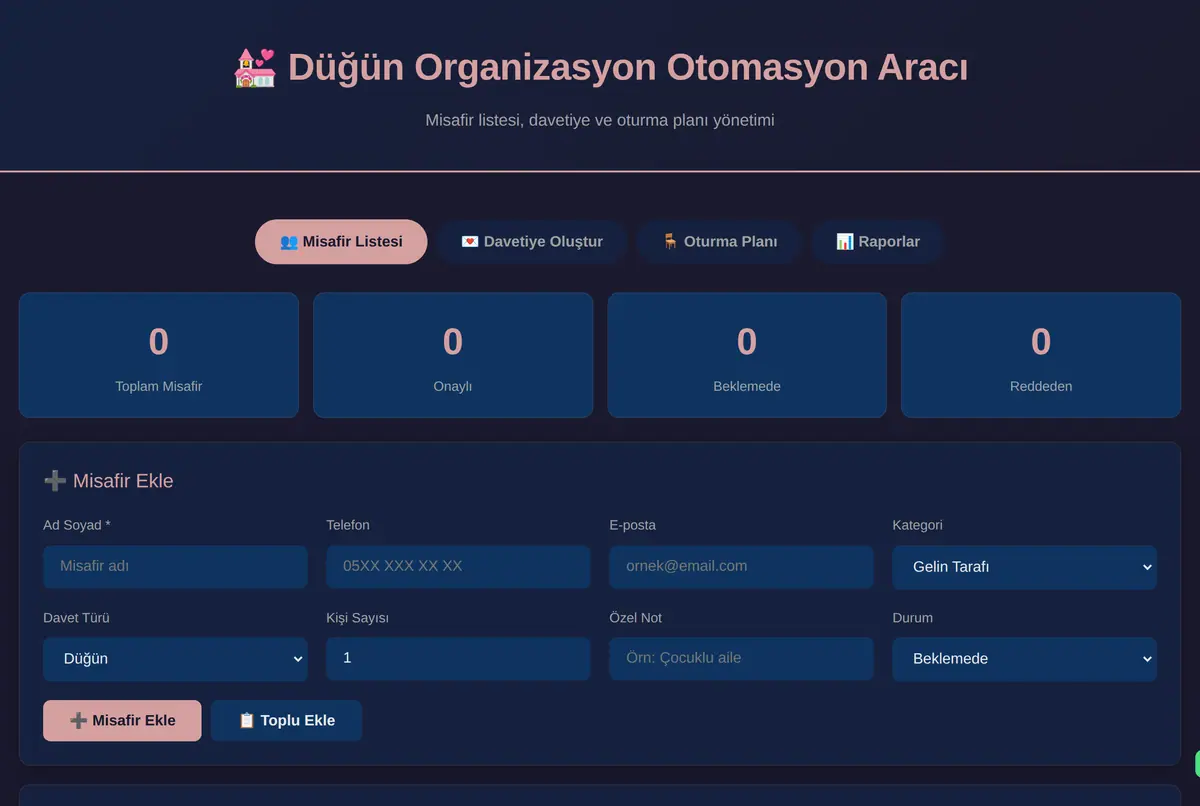Click the bar chart icon on the Raporlar tab
1200x806 pixels.
tap(845, 242)
